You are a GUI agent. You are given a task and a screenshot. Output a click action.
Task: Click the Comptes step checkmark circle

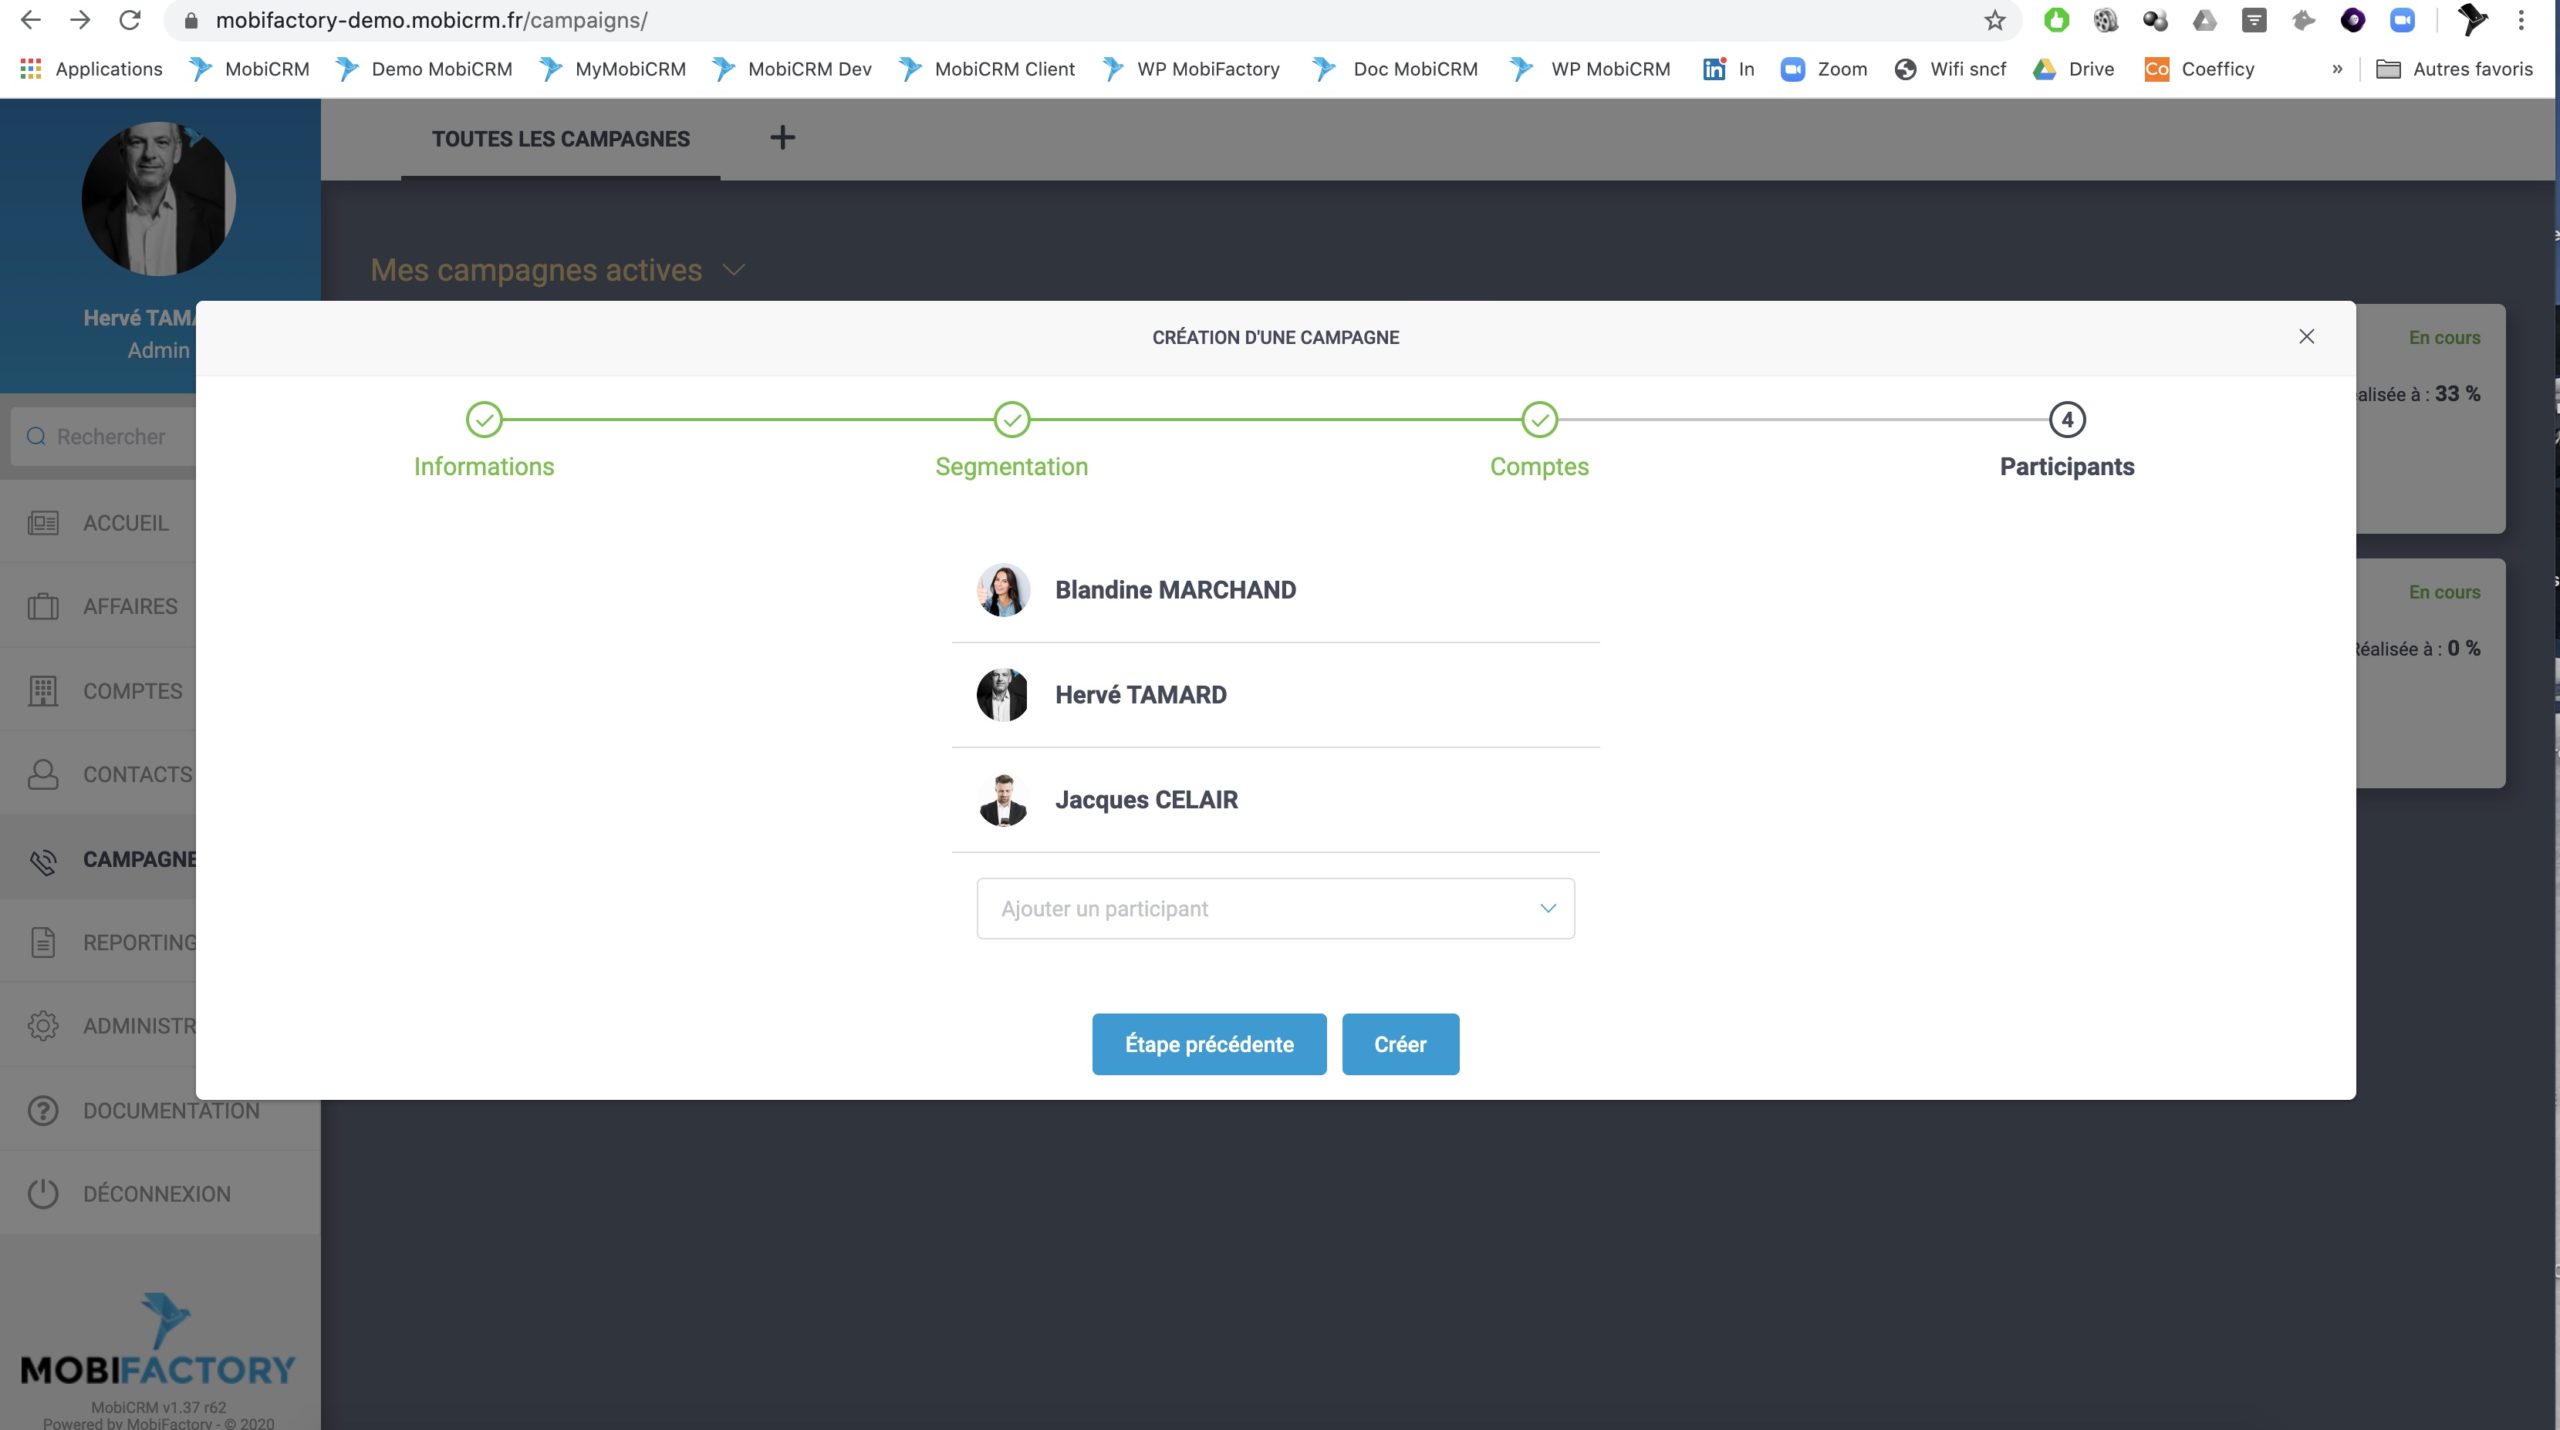point(1539,420)
